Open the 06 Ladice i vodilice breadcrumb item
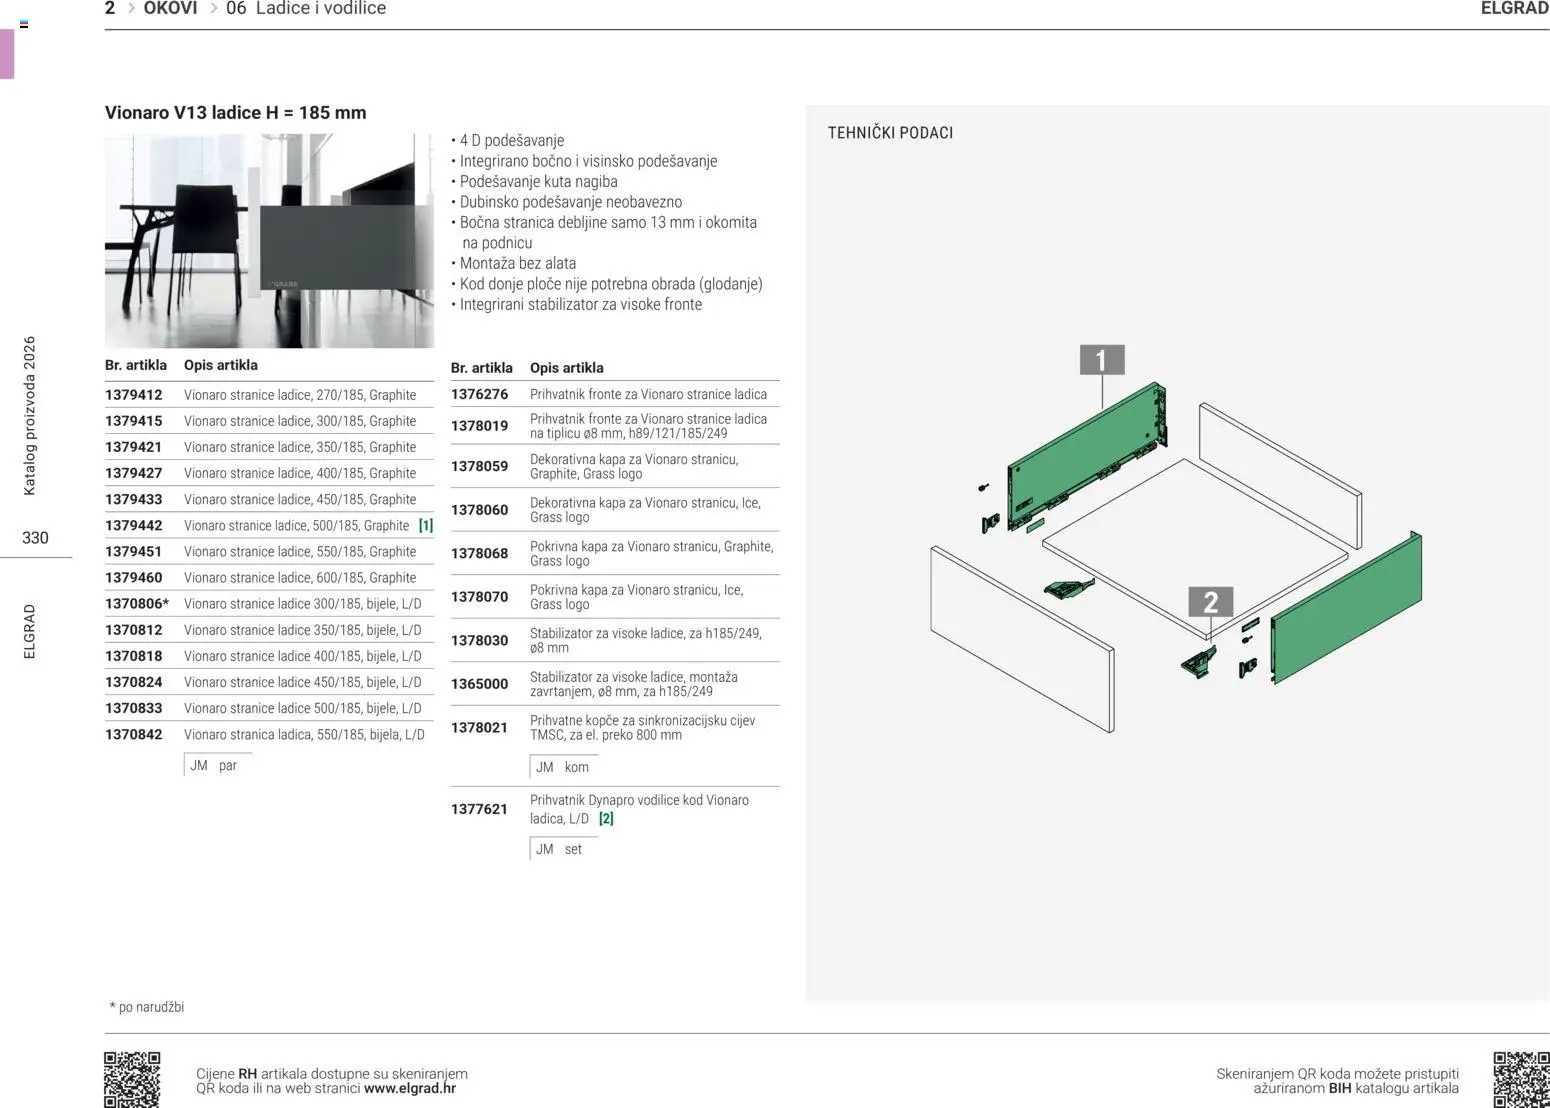Image resolution: width=1550 pixels, height=1108 pixels. [x=305, y=9]
